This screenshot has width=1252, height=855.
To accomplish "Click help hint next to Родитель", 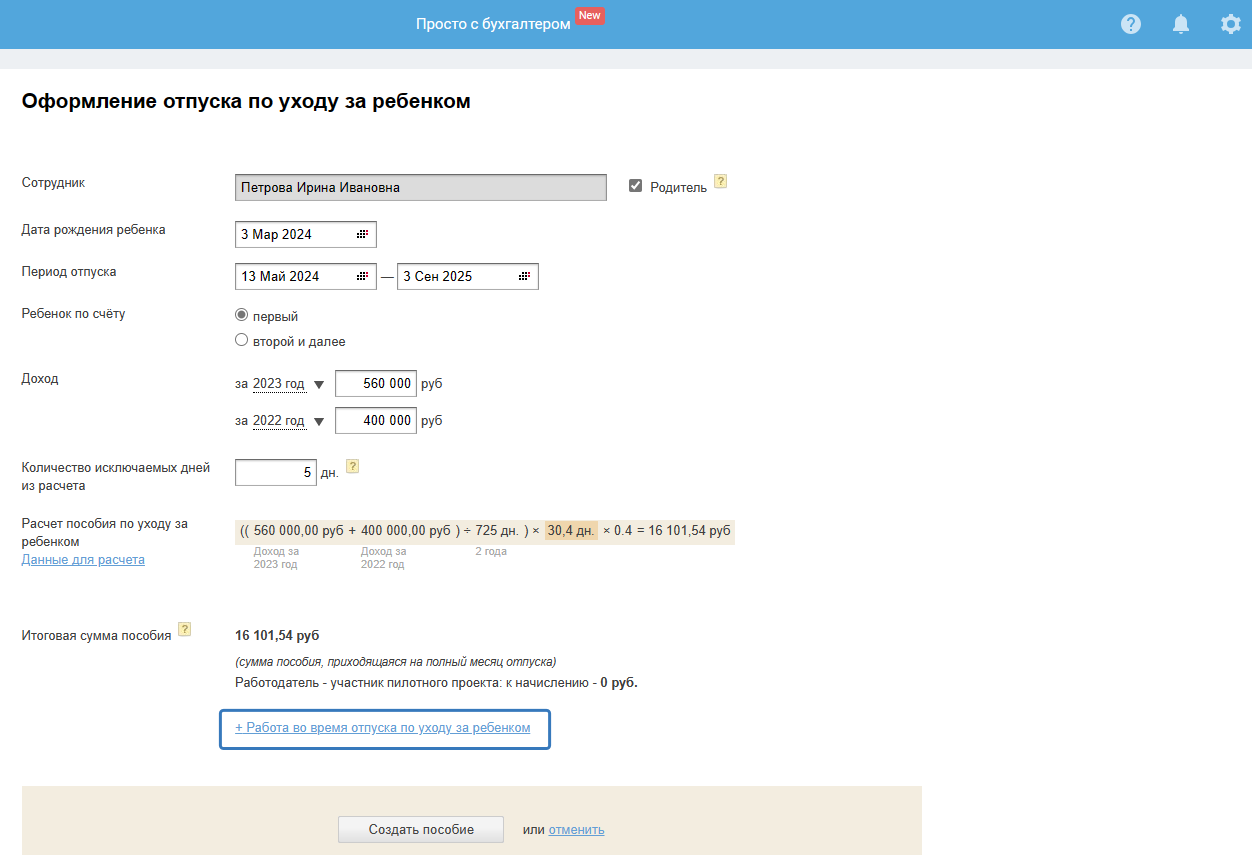I will pyautogui.click(x=720, y=182).
